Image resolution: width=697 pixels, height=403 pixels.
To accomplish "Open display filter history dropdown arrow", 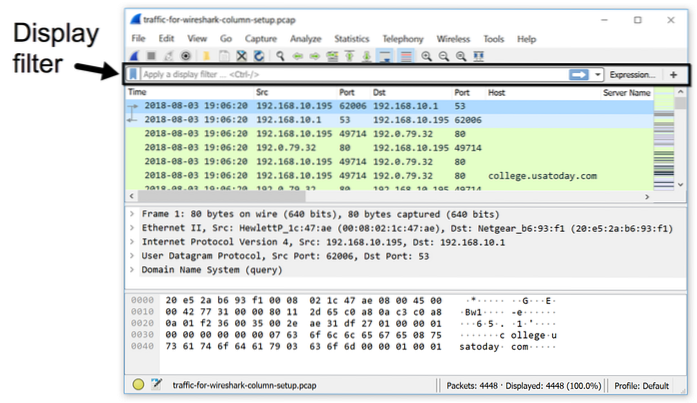I will pos(598,75).
